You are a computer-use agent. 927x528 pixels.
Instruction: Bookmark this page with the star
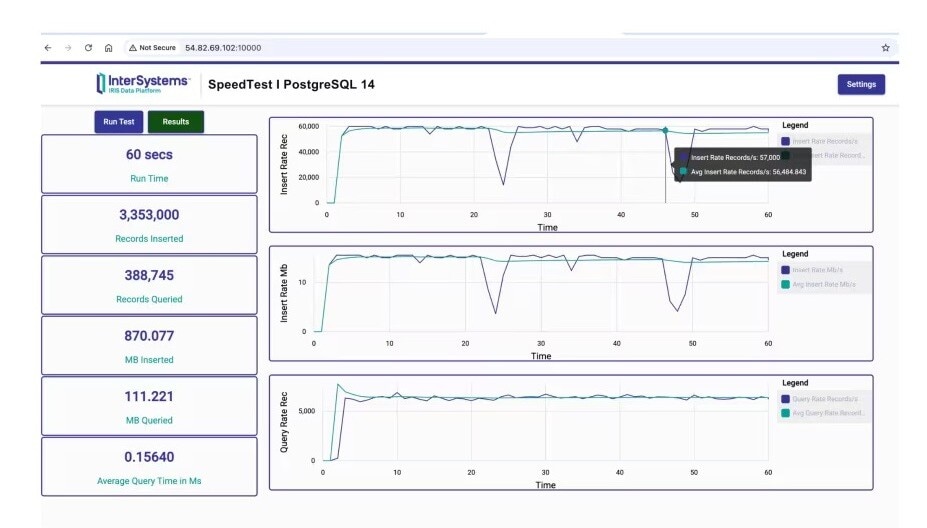(x=885, y=48)
